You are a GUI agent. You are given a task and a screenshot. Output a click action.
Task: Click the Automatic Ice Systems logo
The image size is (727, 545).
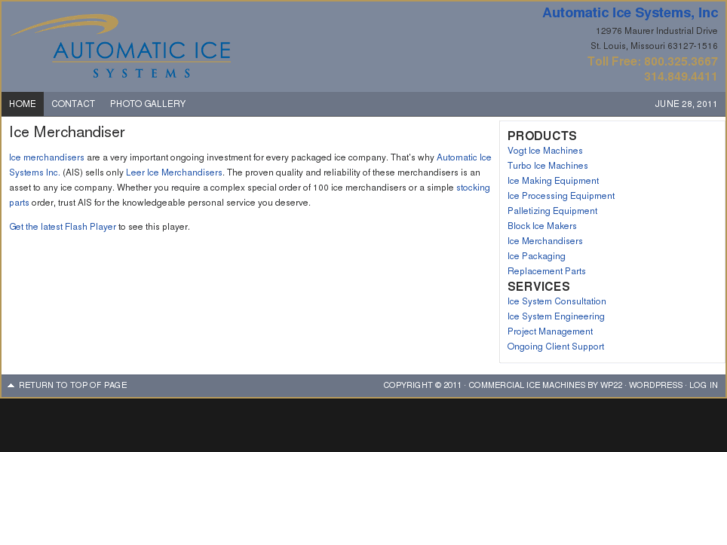click(x=121, y=46)
